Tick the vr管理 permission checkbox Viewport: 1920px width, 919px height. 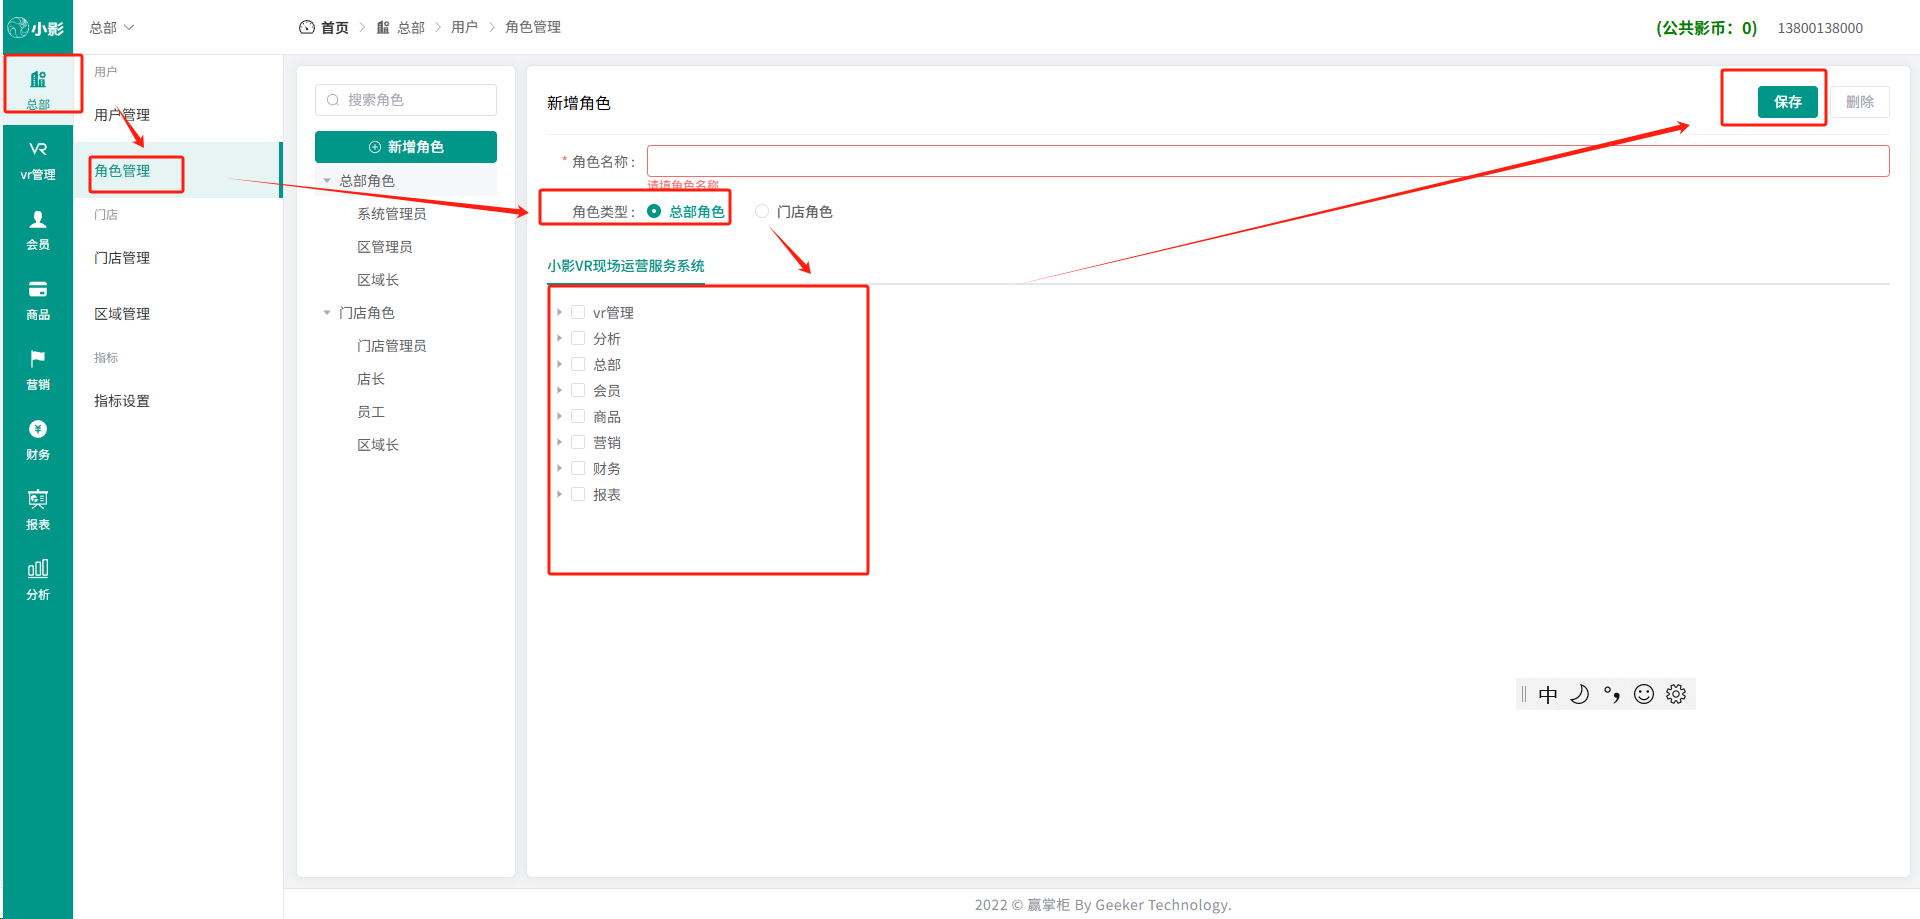(578, 312)
